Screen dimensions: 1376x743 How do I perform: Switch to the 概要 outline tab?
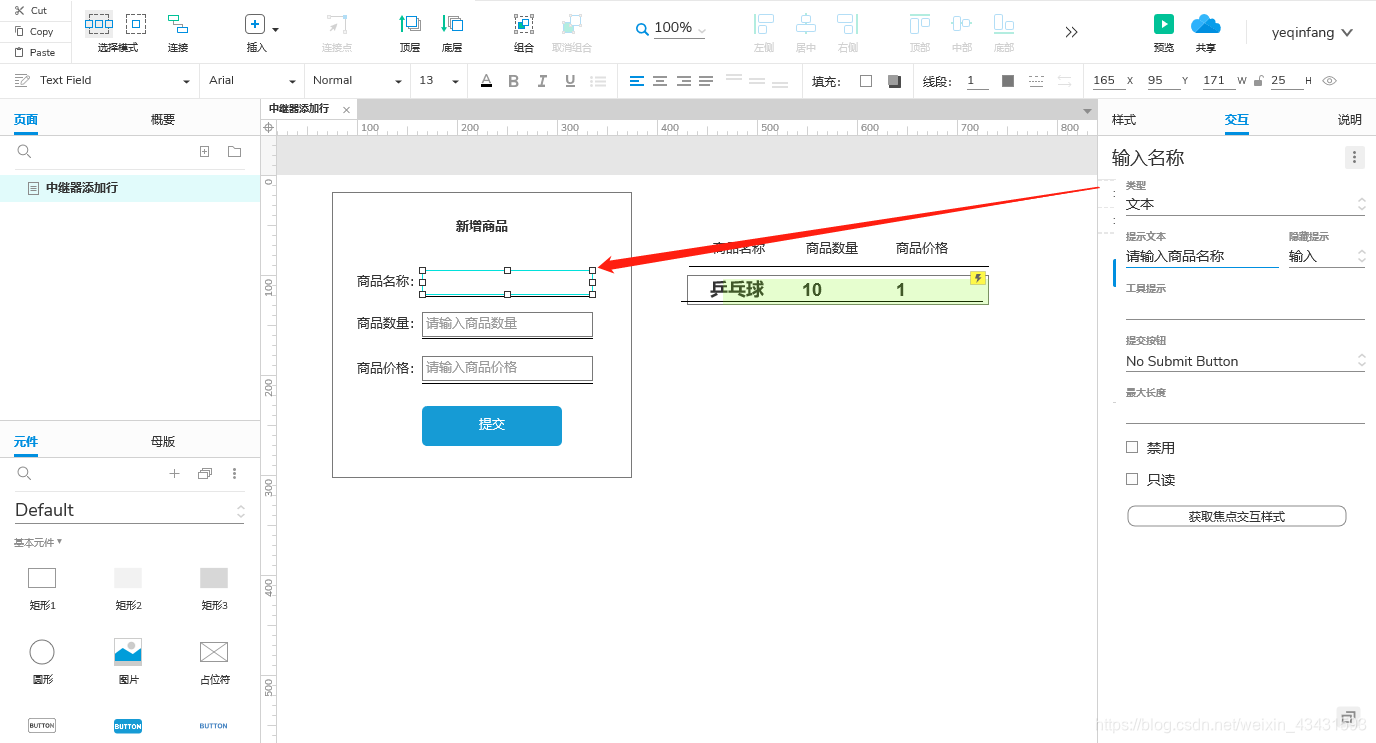click(x=163, y=120)
